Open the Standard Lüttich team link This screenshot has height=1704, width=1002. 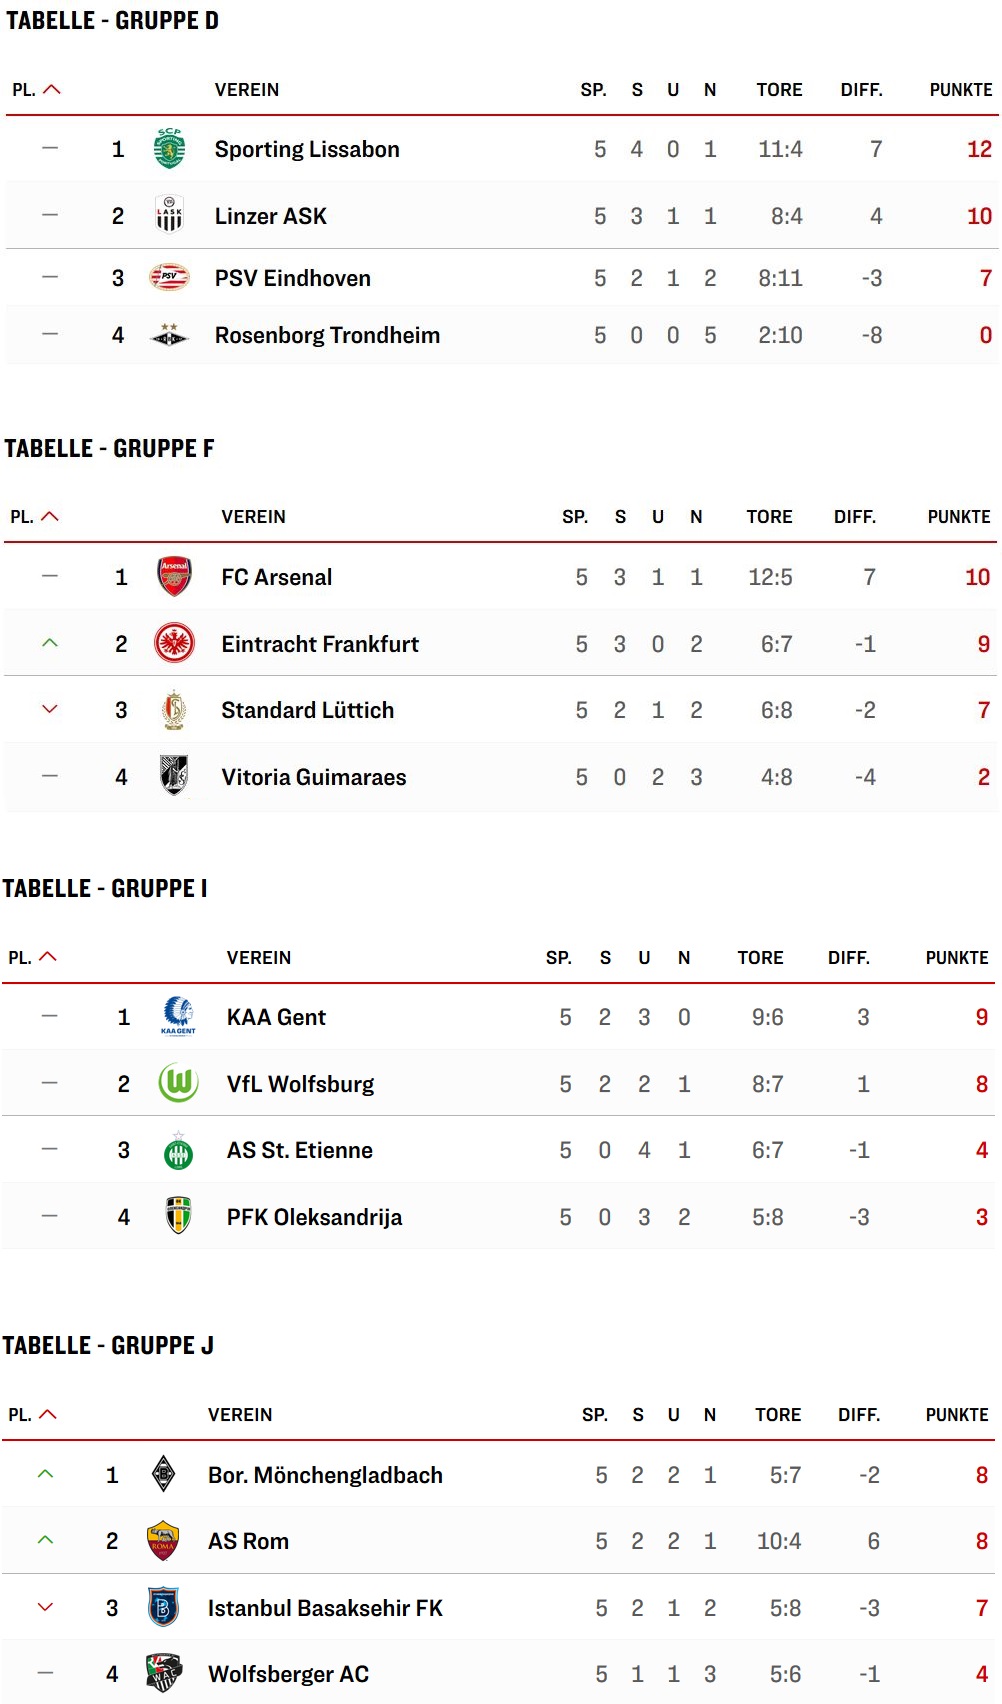[x=308, y=710]
